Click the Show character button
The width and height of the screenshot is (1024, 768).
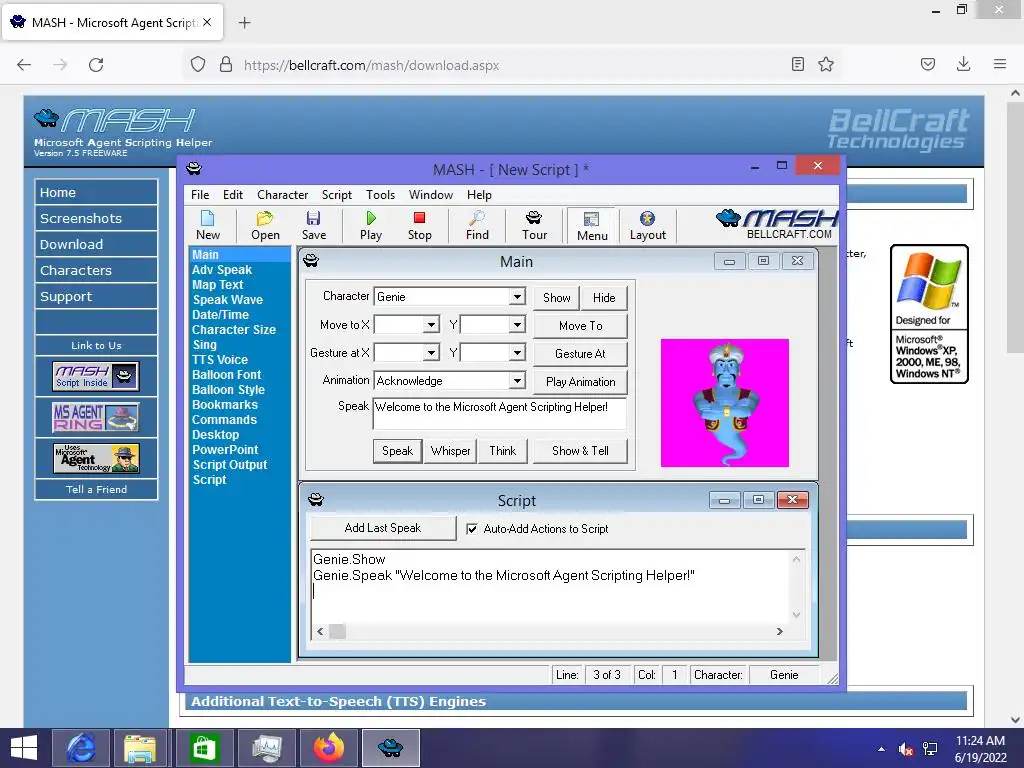556,298
